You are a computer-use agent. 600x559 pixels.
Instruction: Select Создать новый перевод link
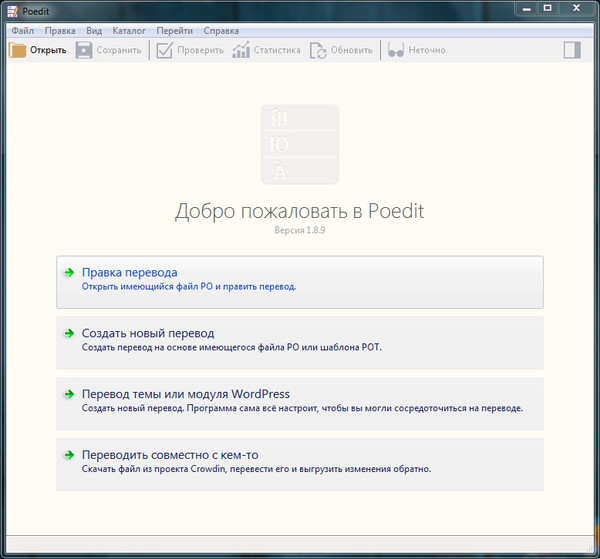tap(148, 333)
